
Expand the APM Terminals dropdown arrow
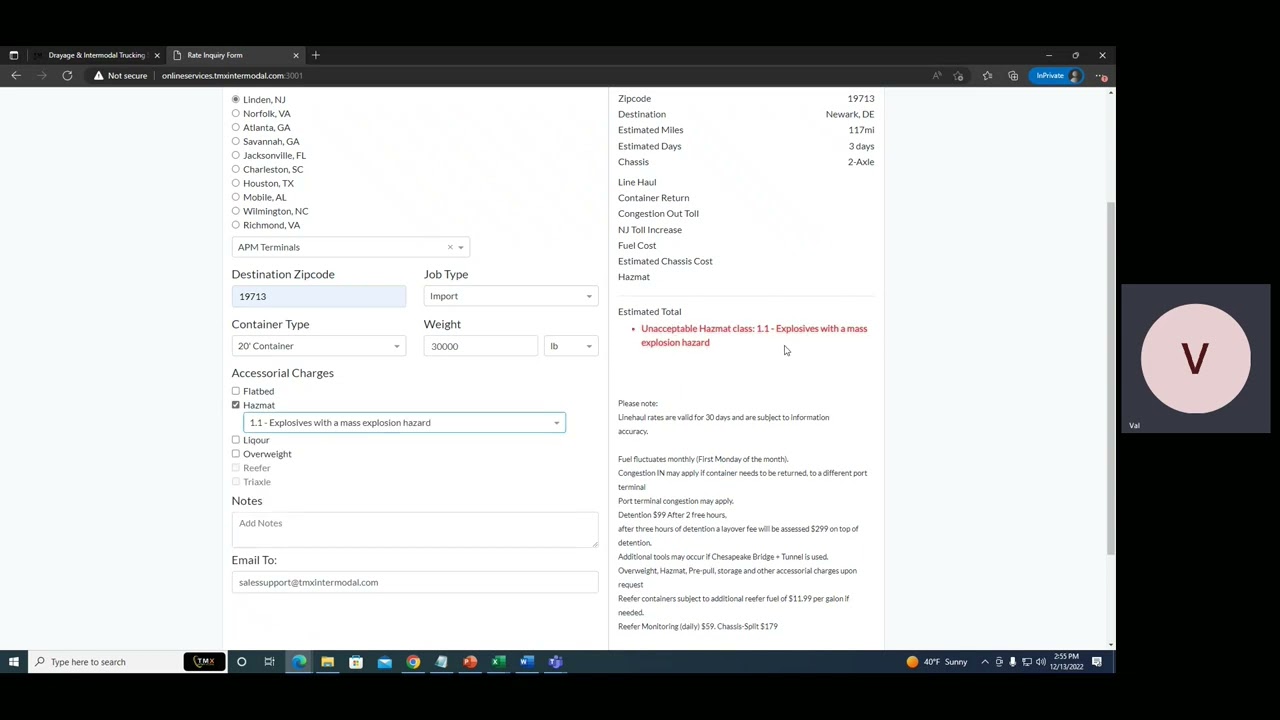pyautogui.click(x=460, y=247)
